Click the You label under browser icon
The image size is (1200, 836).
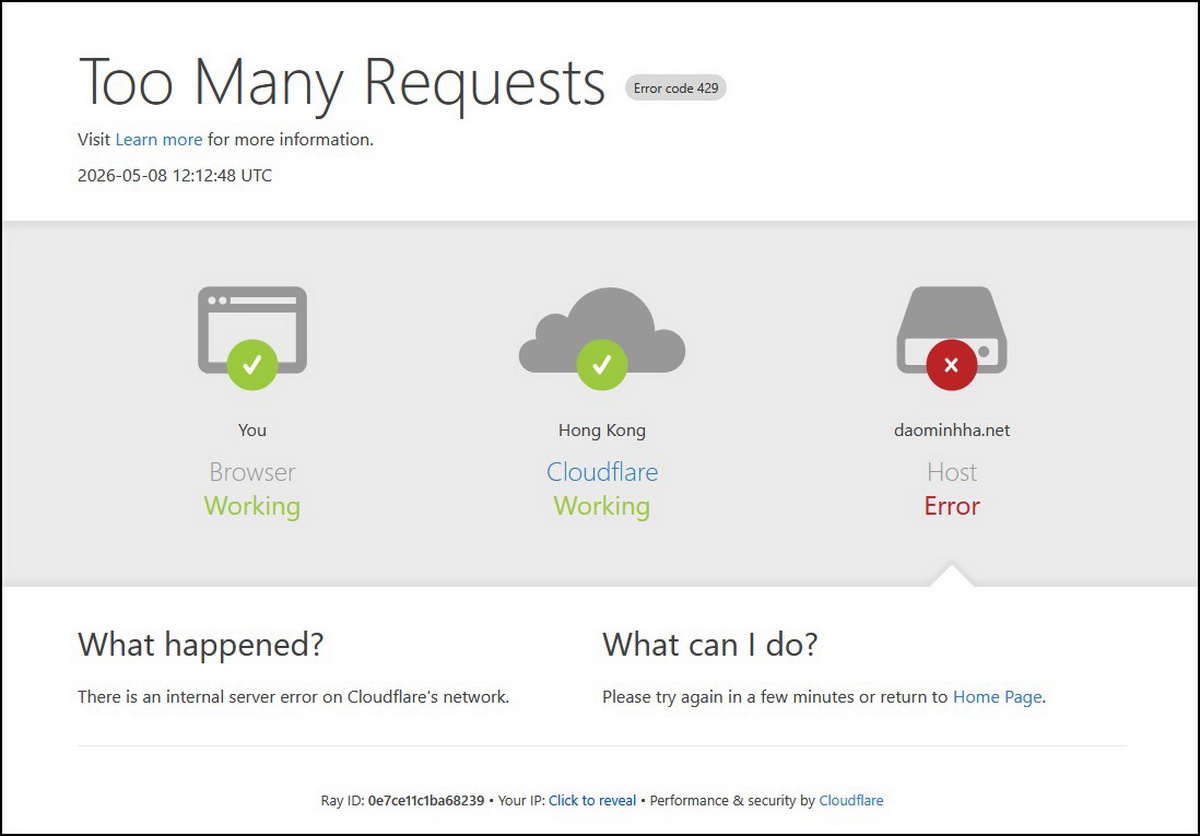click(x=252, y=430)
